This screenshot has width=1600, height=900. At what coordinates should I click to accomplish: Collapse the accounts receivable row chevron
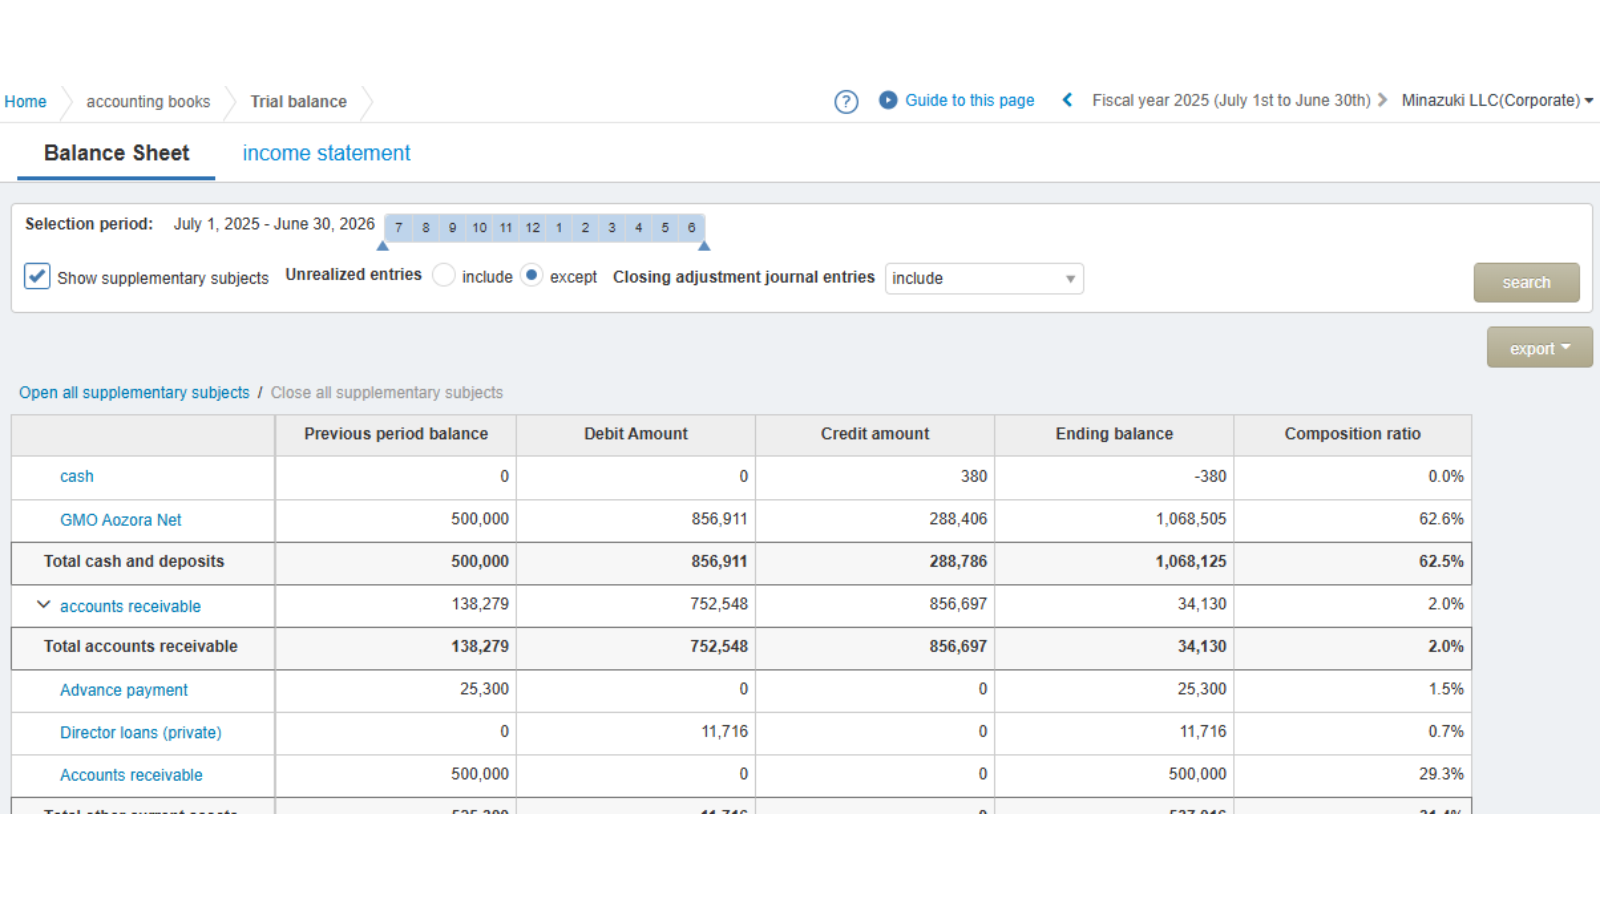click(43, 605)
